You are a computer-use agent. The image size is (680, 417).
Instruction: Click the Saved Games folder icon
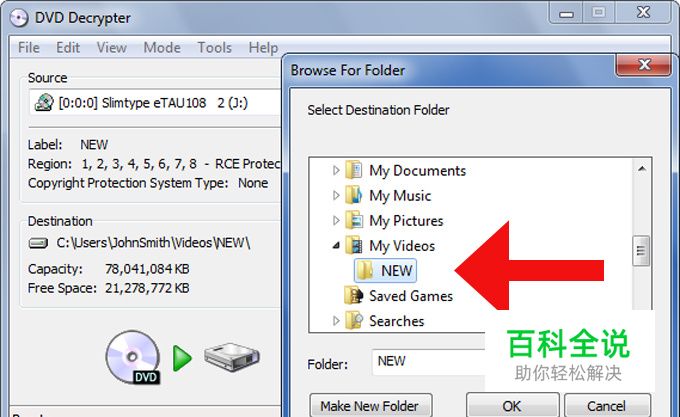[354, 296]
